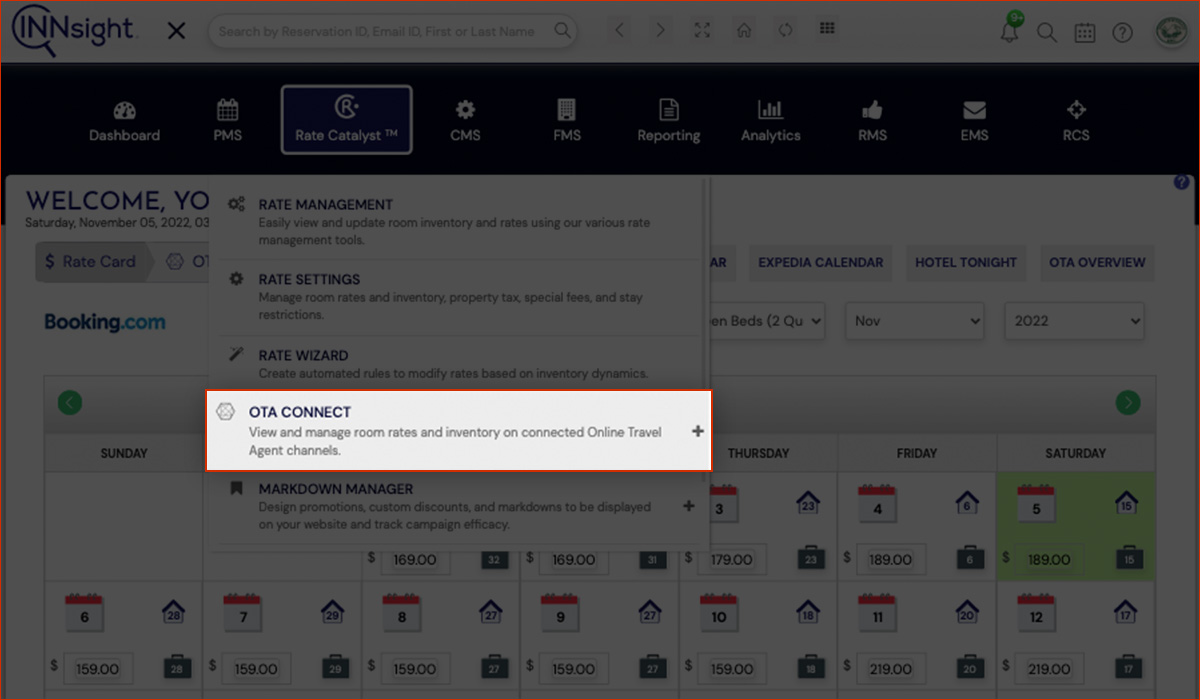Toggle the fullscreen expand icon
This screenshot has height=700, width=1200.
702,30
